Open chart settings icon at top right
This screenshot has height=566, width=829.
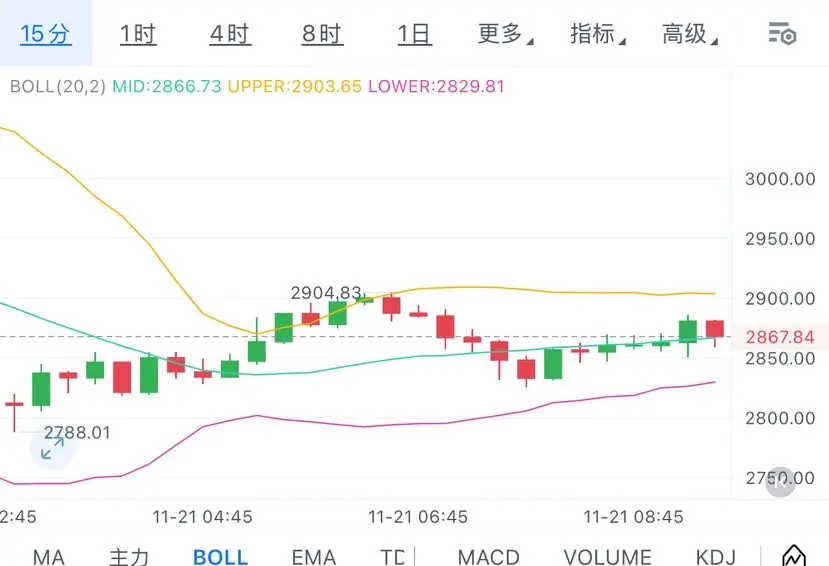(782, 34)
